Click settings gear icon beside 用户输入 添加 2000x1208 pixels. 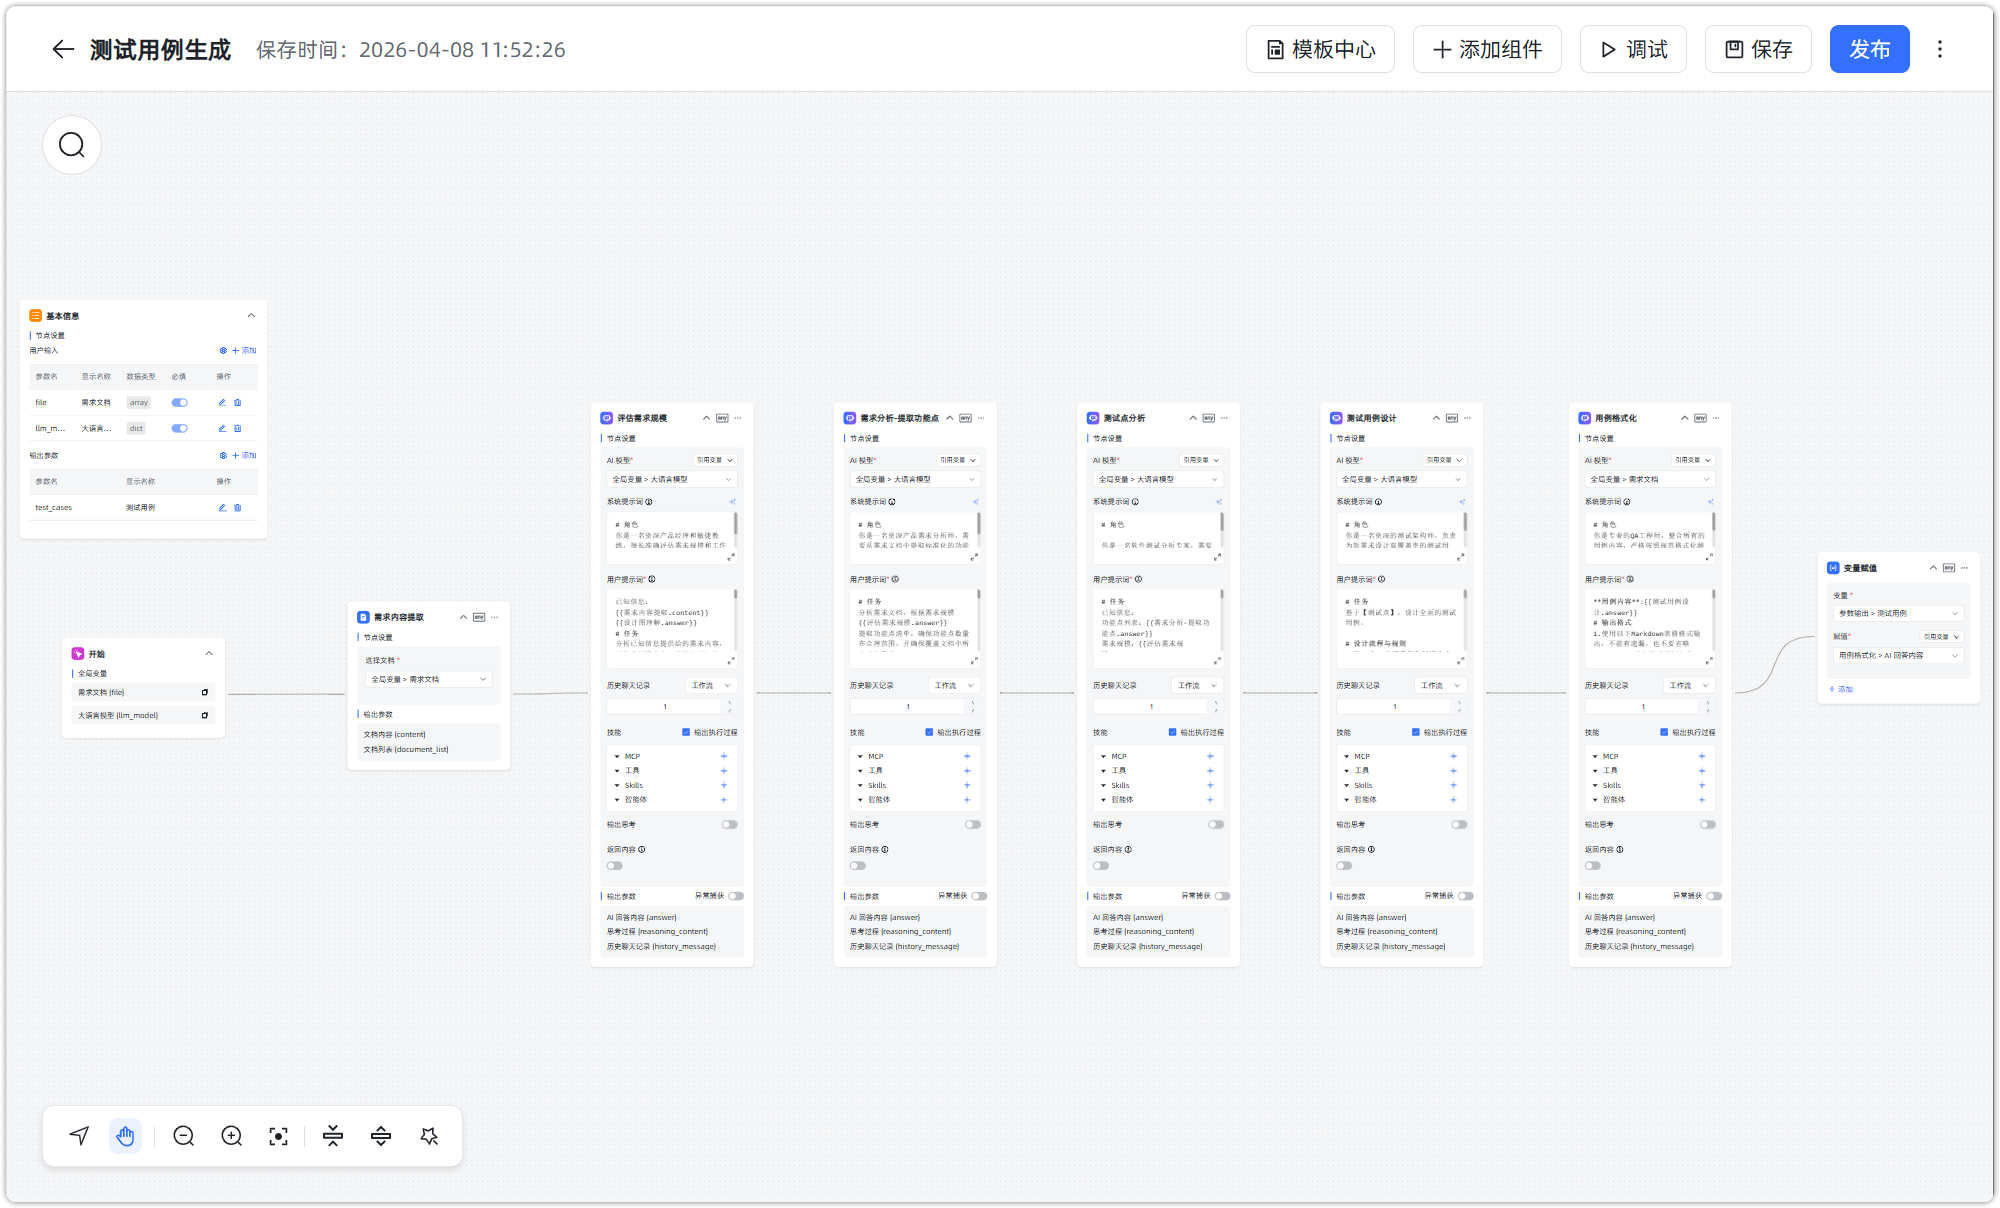(x=223, y=351)
